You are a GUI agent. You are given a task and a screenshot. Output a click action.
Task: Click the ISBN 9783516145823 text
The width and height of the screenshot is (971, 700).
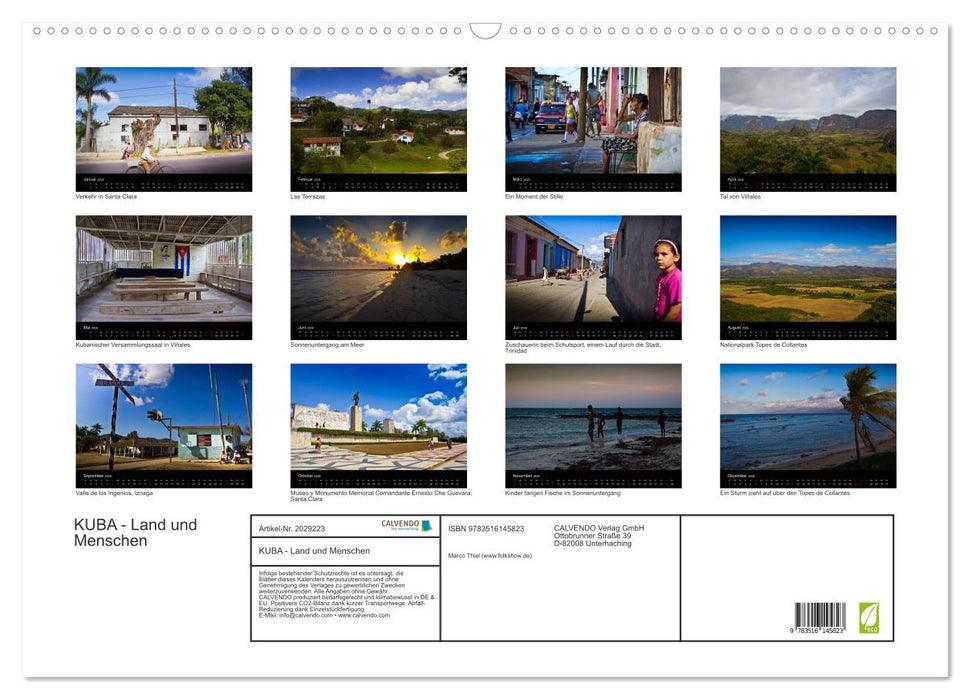click(x=486, y=528)
